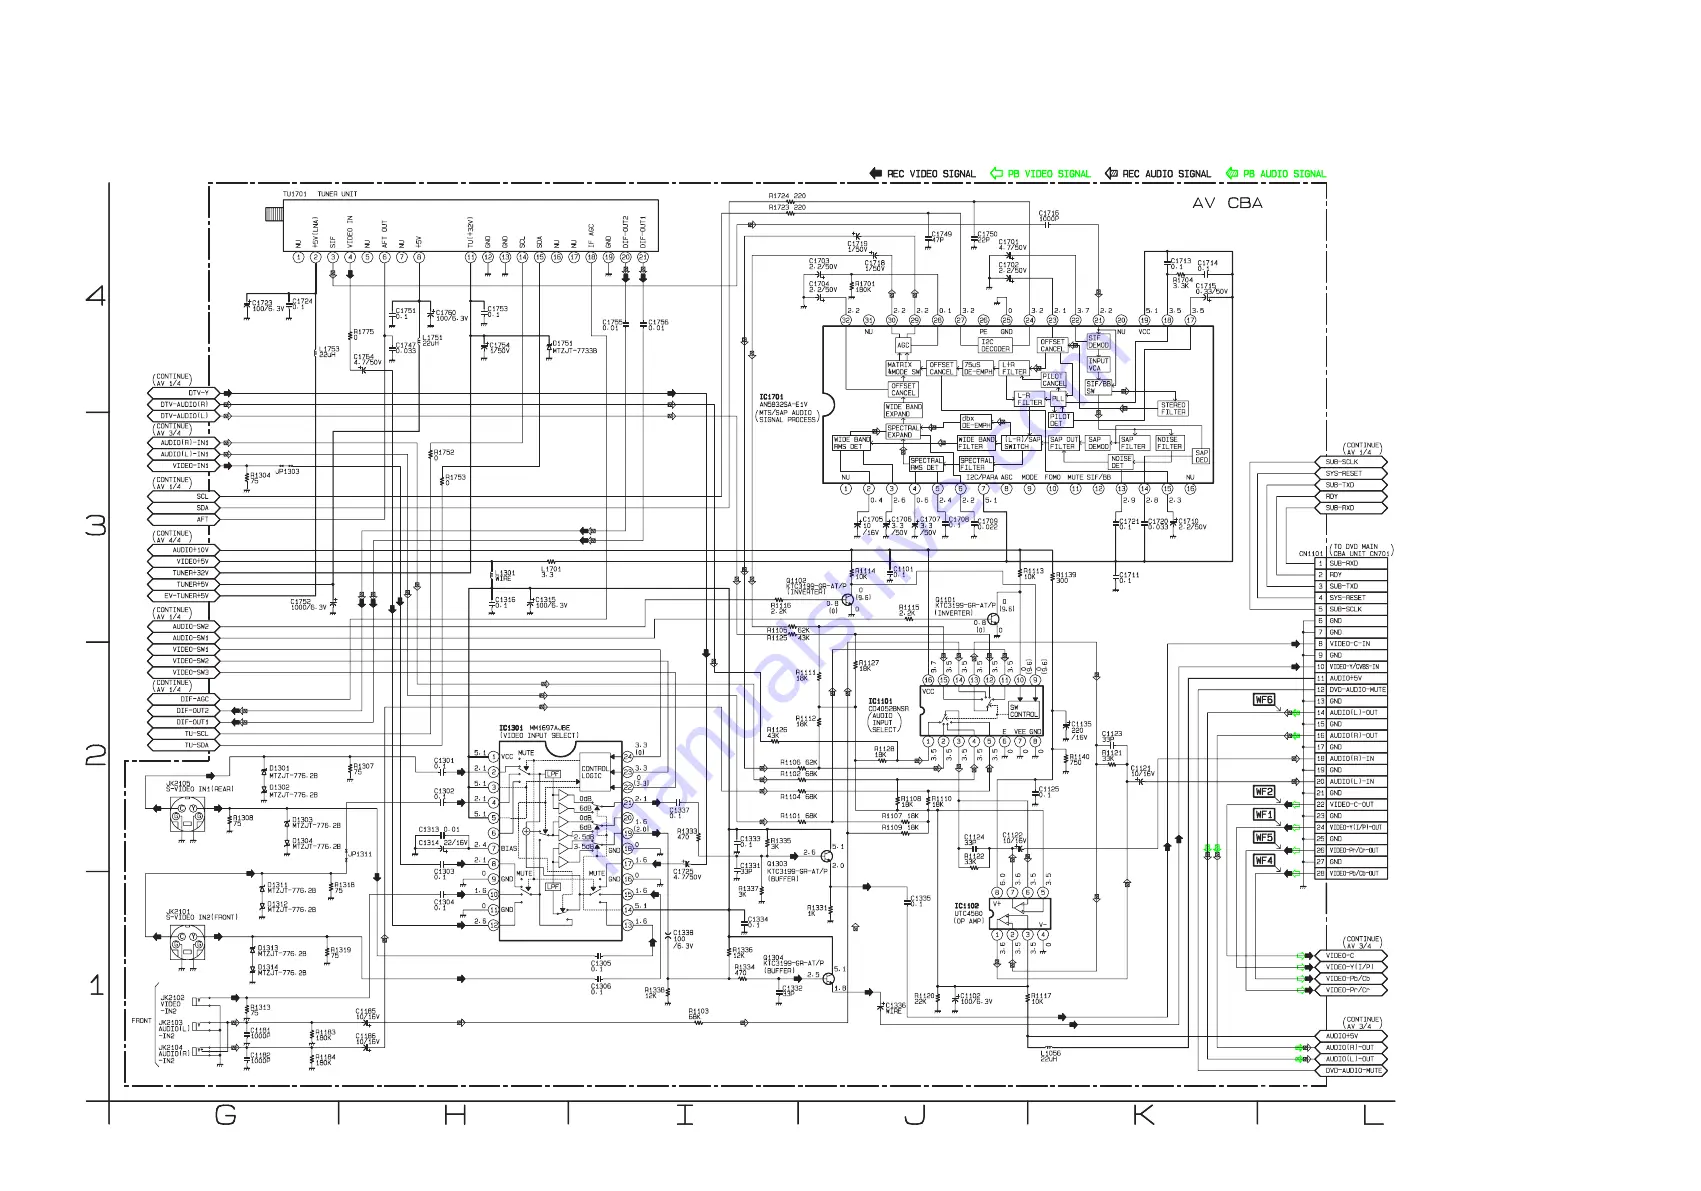This screenshot has height=1191, width=1701.
Task: Select the TU-SDA signal connector
Action: click(183, 745)
